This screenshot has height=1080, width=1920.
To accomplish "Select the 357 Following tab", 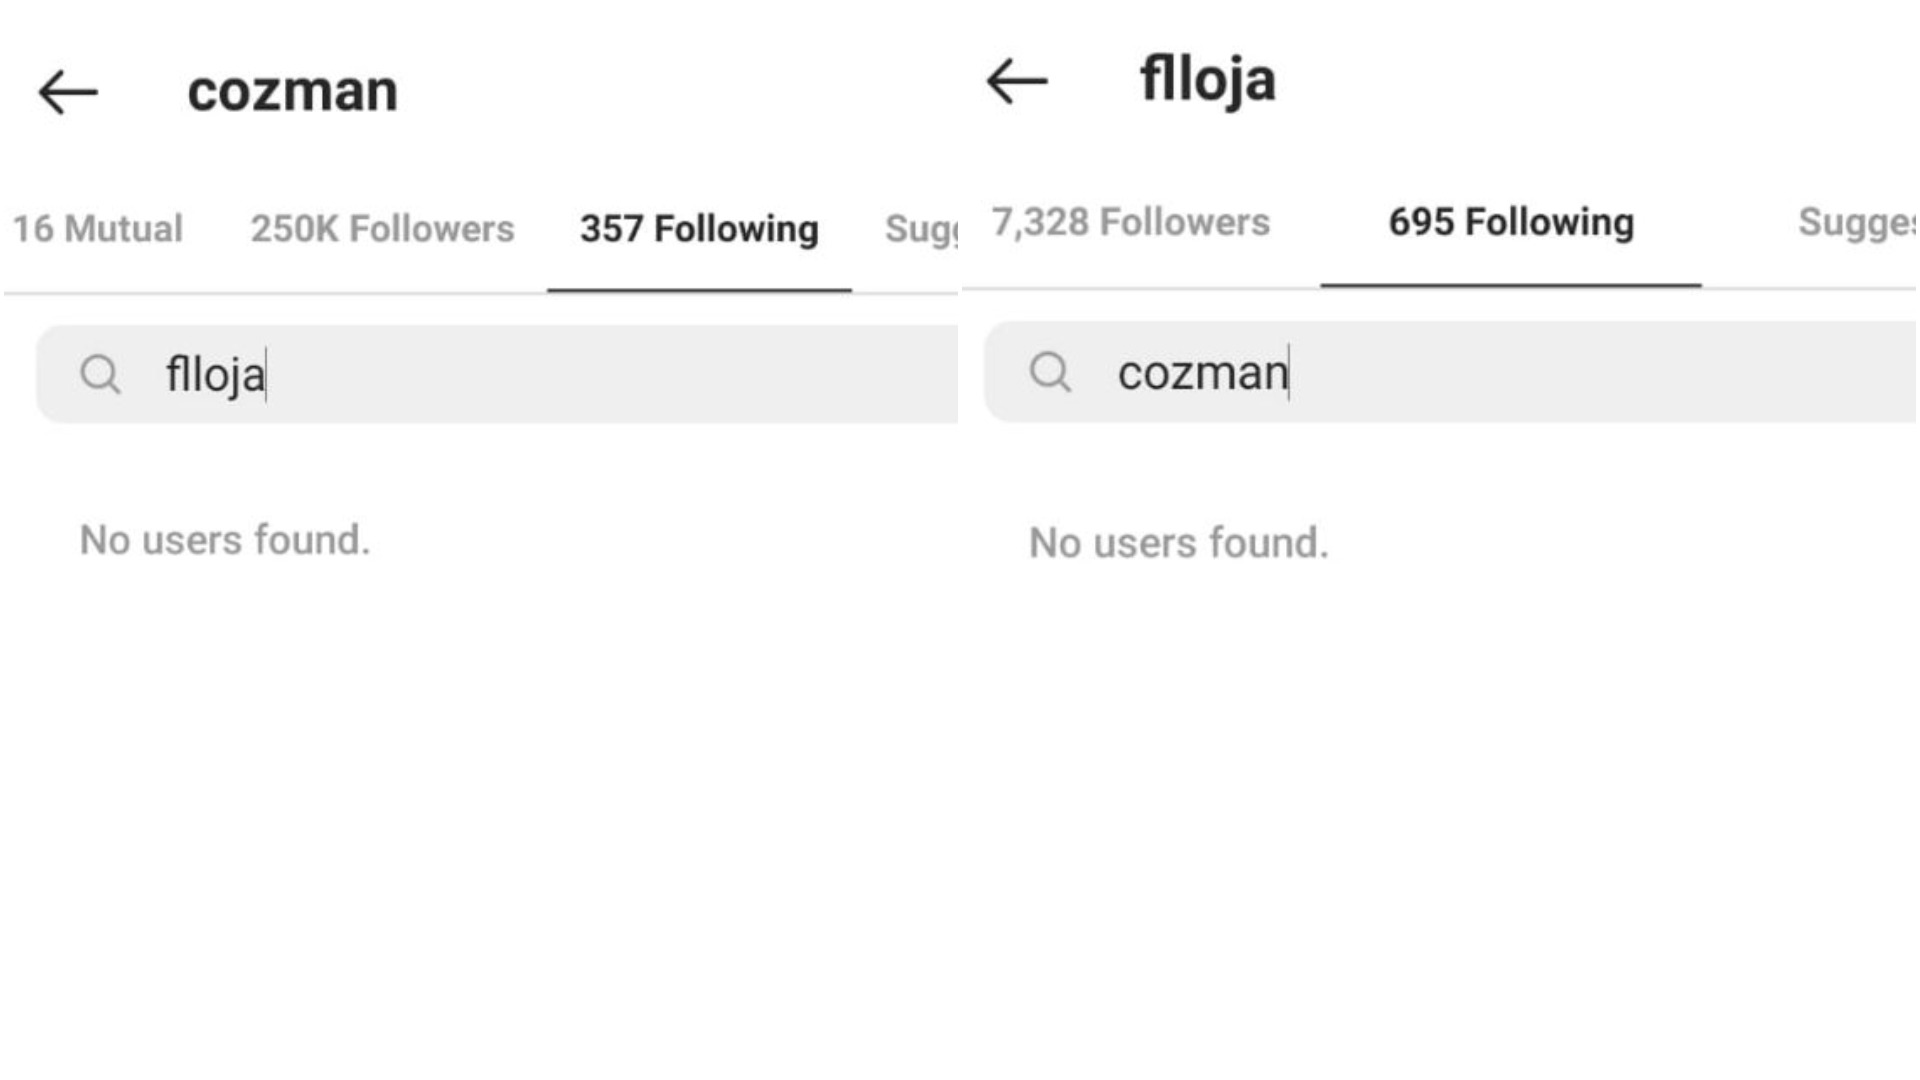I will pos(699,229).
